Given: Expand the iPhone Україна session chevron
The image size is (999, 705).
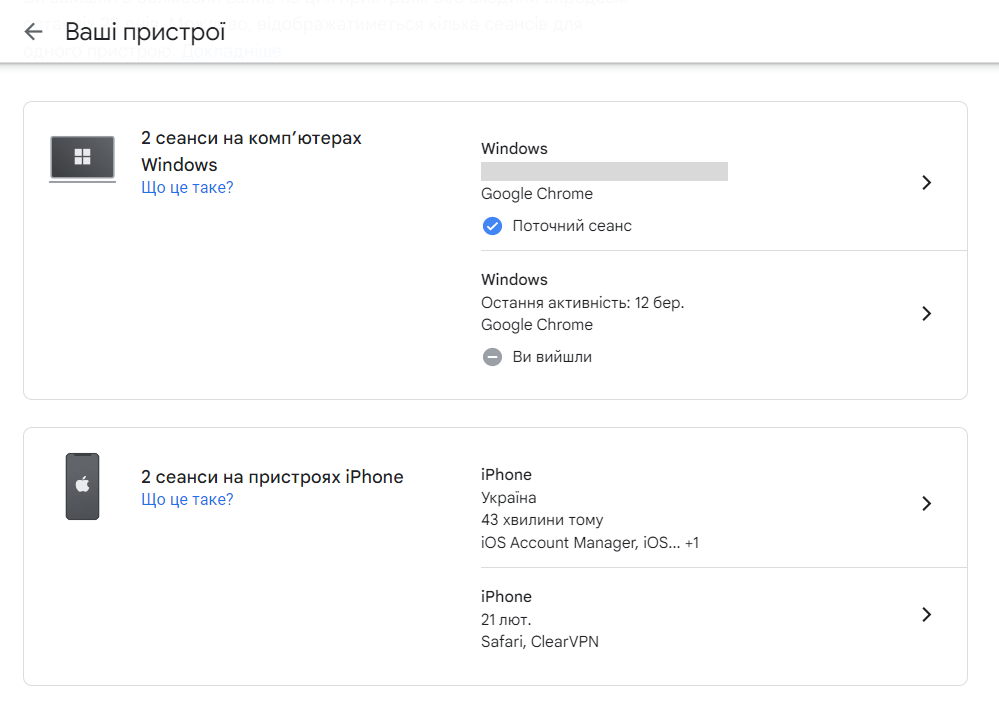Looking at the screenshot, I should pyautogui.click(x=926, y=503).
